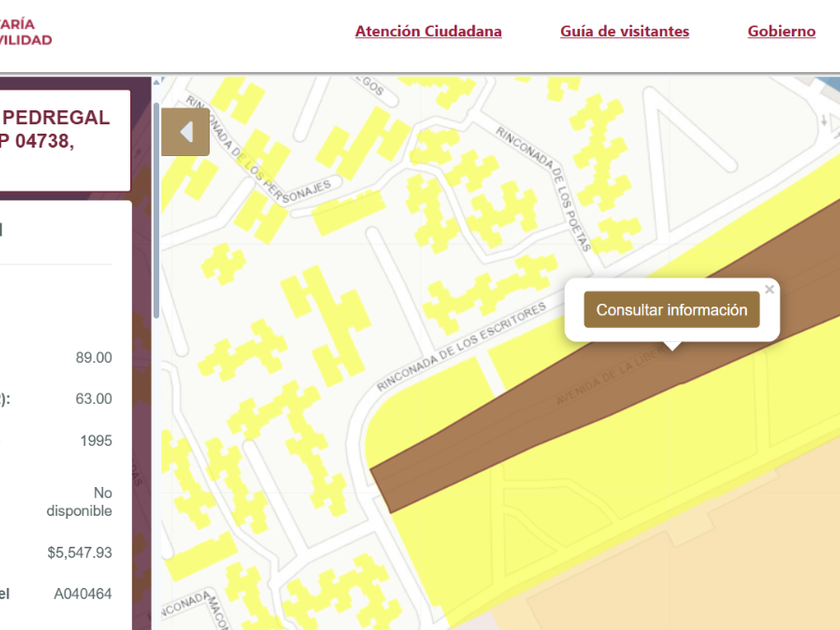Screen dimensions: 840x630
Task: Click the Rinconada de los Escritores street label
Action: point(461,347)
